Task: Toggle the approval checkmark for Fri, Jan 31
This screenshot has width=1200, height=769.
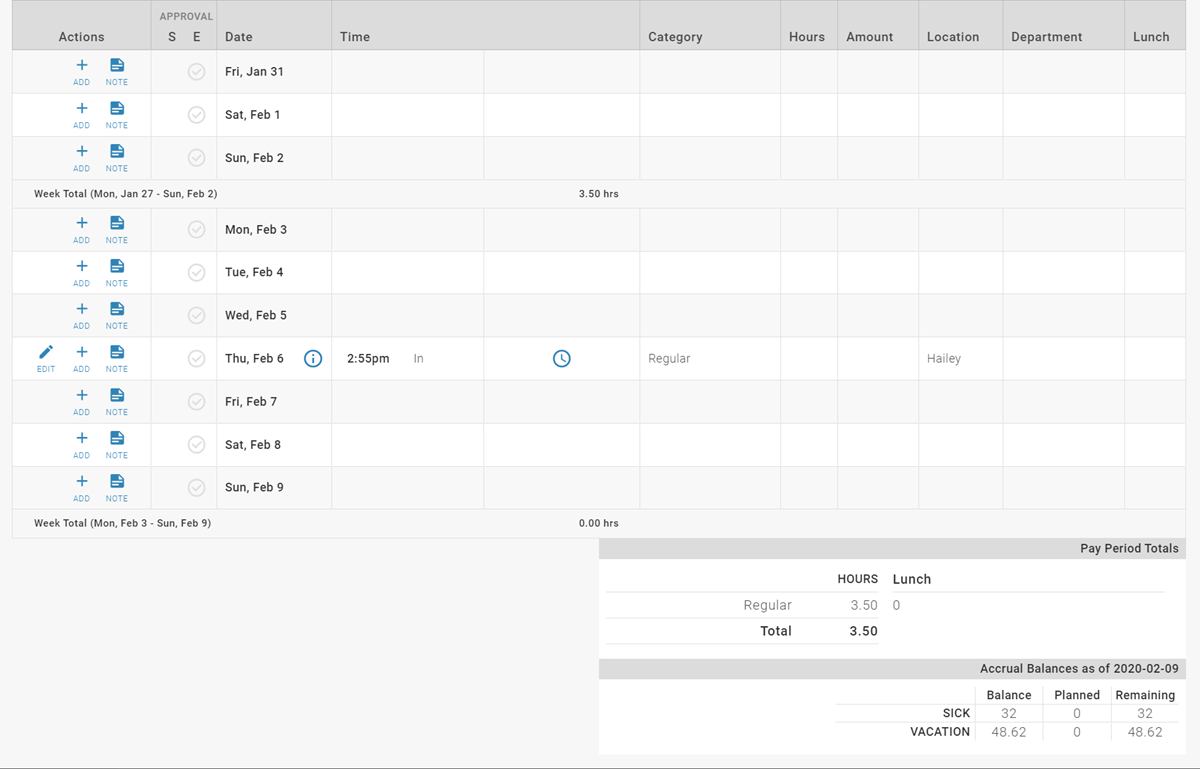Action: (196, 70)
